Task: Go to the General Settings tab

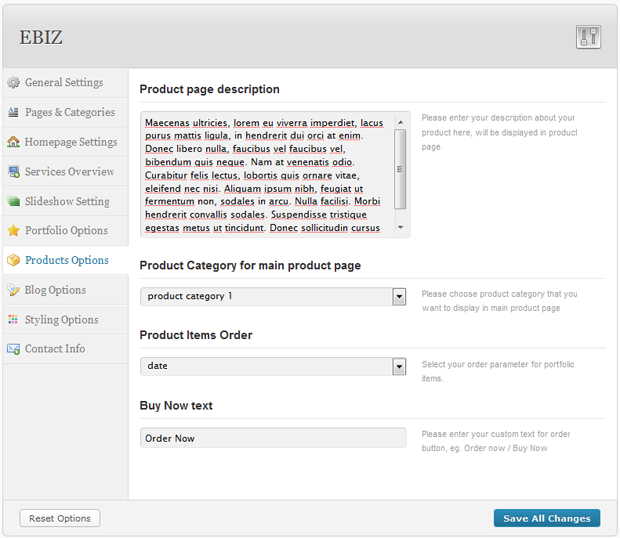Action: tap(63, 83)
